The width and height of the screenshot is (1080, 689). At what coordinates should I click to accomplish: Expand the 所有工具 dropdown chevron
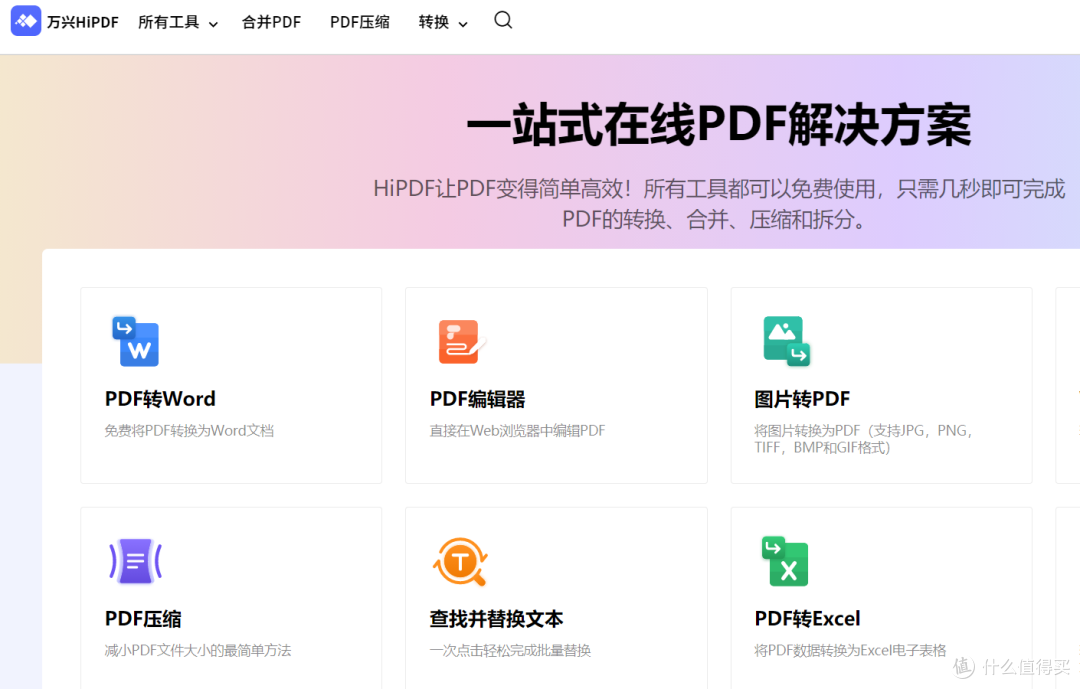214,24
